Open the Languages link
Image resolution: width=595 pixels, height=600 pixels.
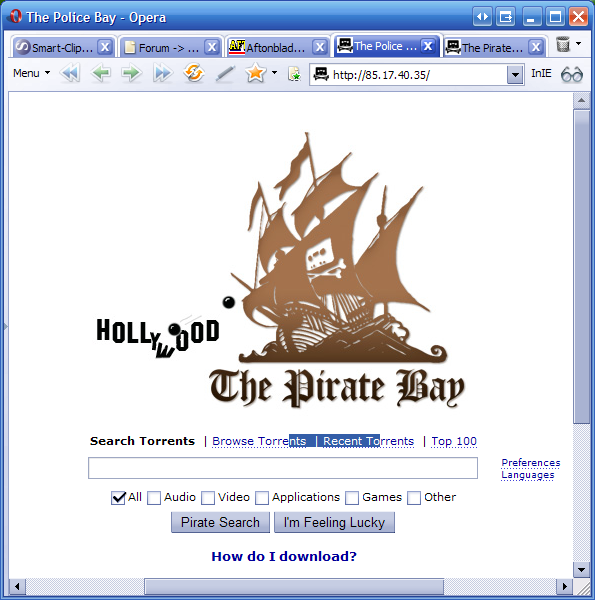528,475
